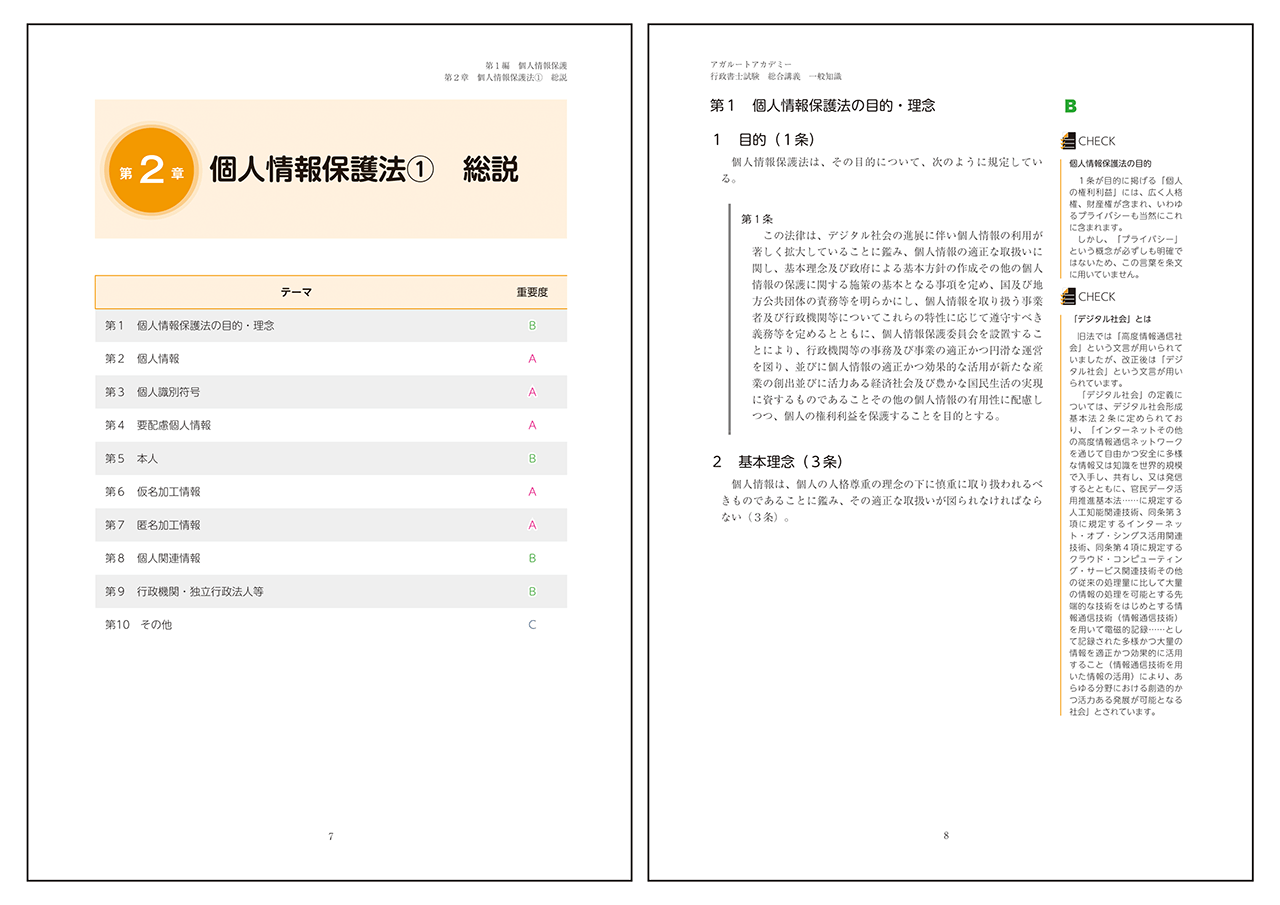The image size is (1280, 905).
Task: Click page number 7 at the bottom
Action: (331, 836)
